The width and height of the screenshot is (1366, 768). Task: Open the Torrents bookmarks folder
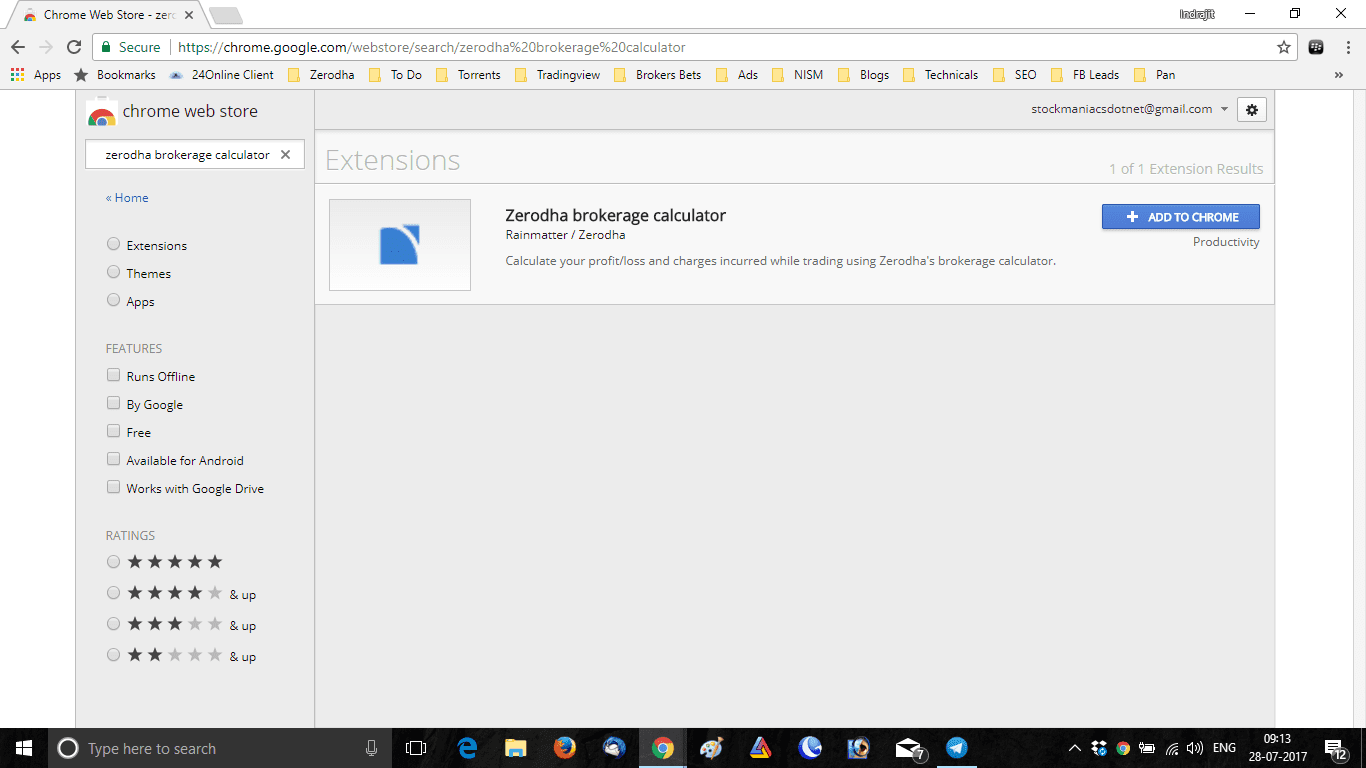click(x=469, y=75)
